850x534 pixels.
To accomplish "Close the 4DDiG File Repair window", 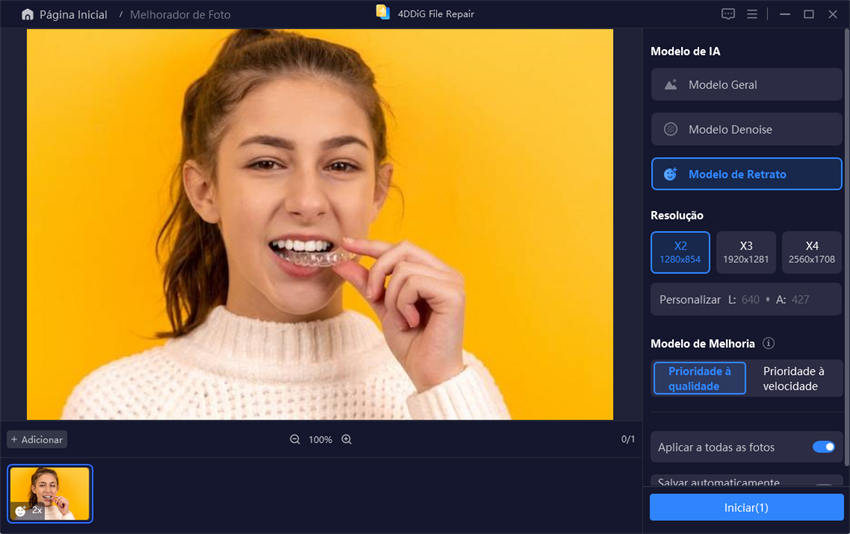I will pos(833,14).
